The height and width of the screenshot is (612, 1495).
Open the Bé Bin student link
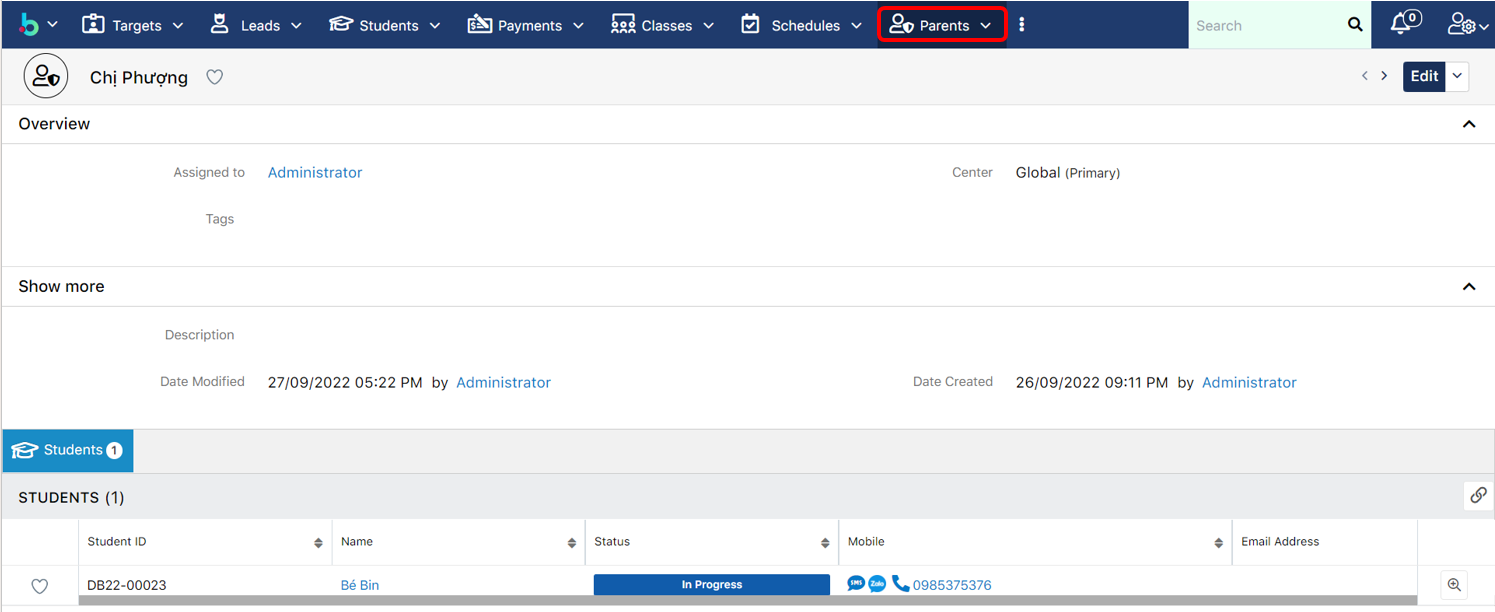point(360,585)
